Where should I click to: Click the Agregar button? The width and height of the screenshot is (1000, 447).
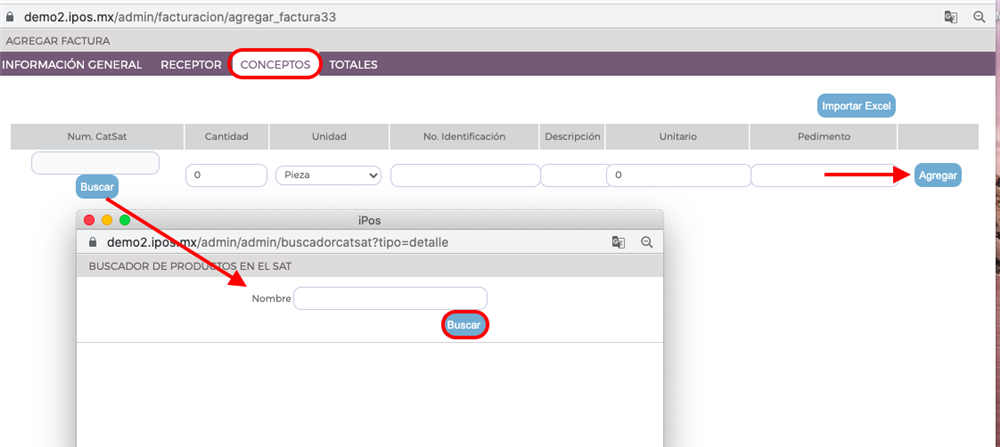pos(938,175)
